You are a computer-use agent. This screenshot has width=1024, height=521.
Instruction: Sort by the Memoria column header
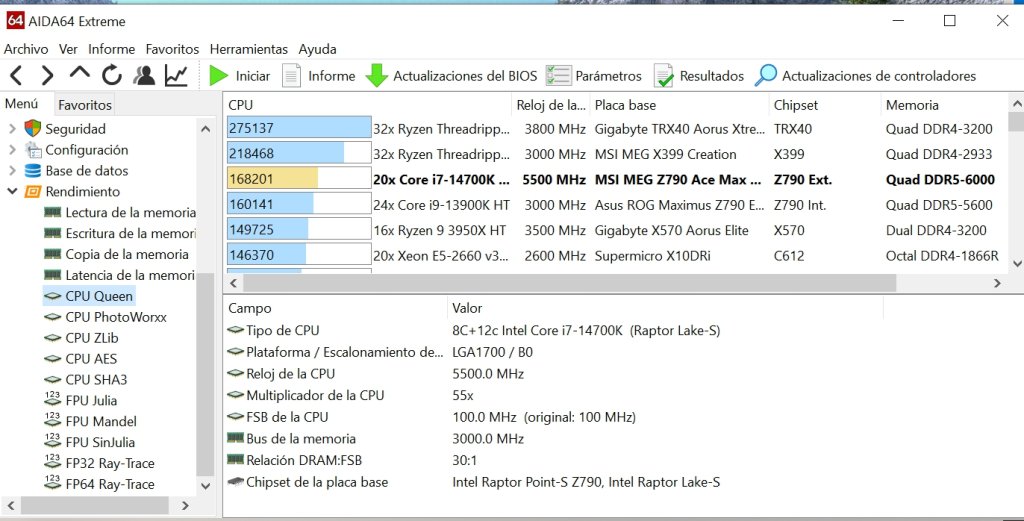(x=944, y=104)
